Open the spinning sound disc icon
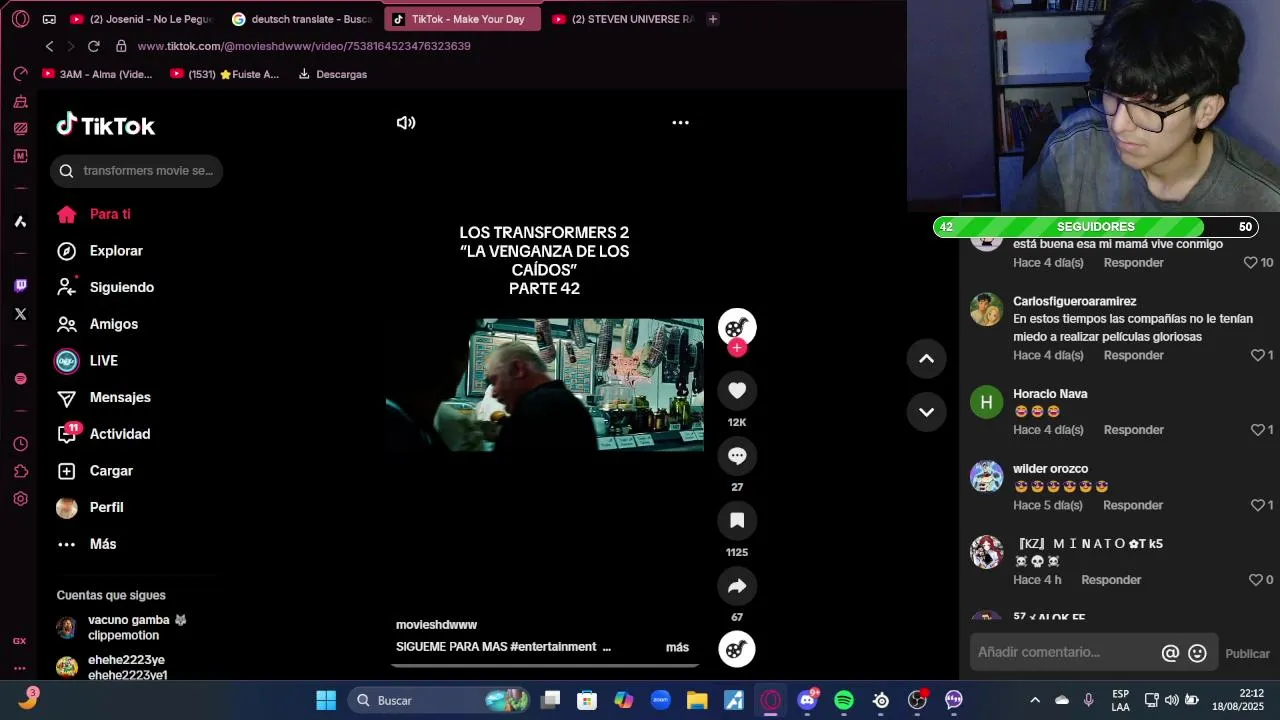The height and width of the screenshot is (720, 1280). click(x=737, y=650)
